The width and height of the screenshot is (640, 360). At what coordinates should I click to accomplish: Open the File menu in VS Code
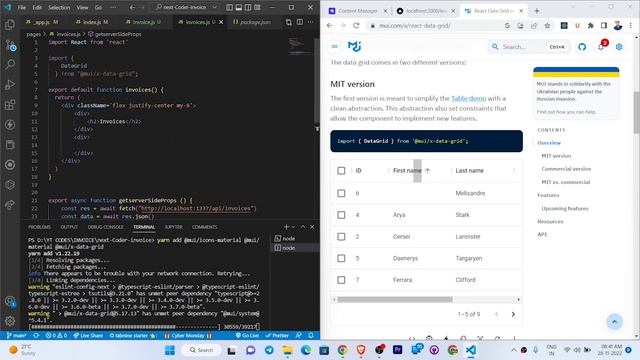coord(22,7)
